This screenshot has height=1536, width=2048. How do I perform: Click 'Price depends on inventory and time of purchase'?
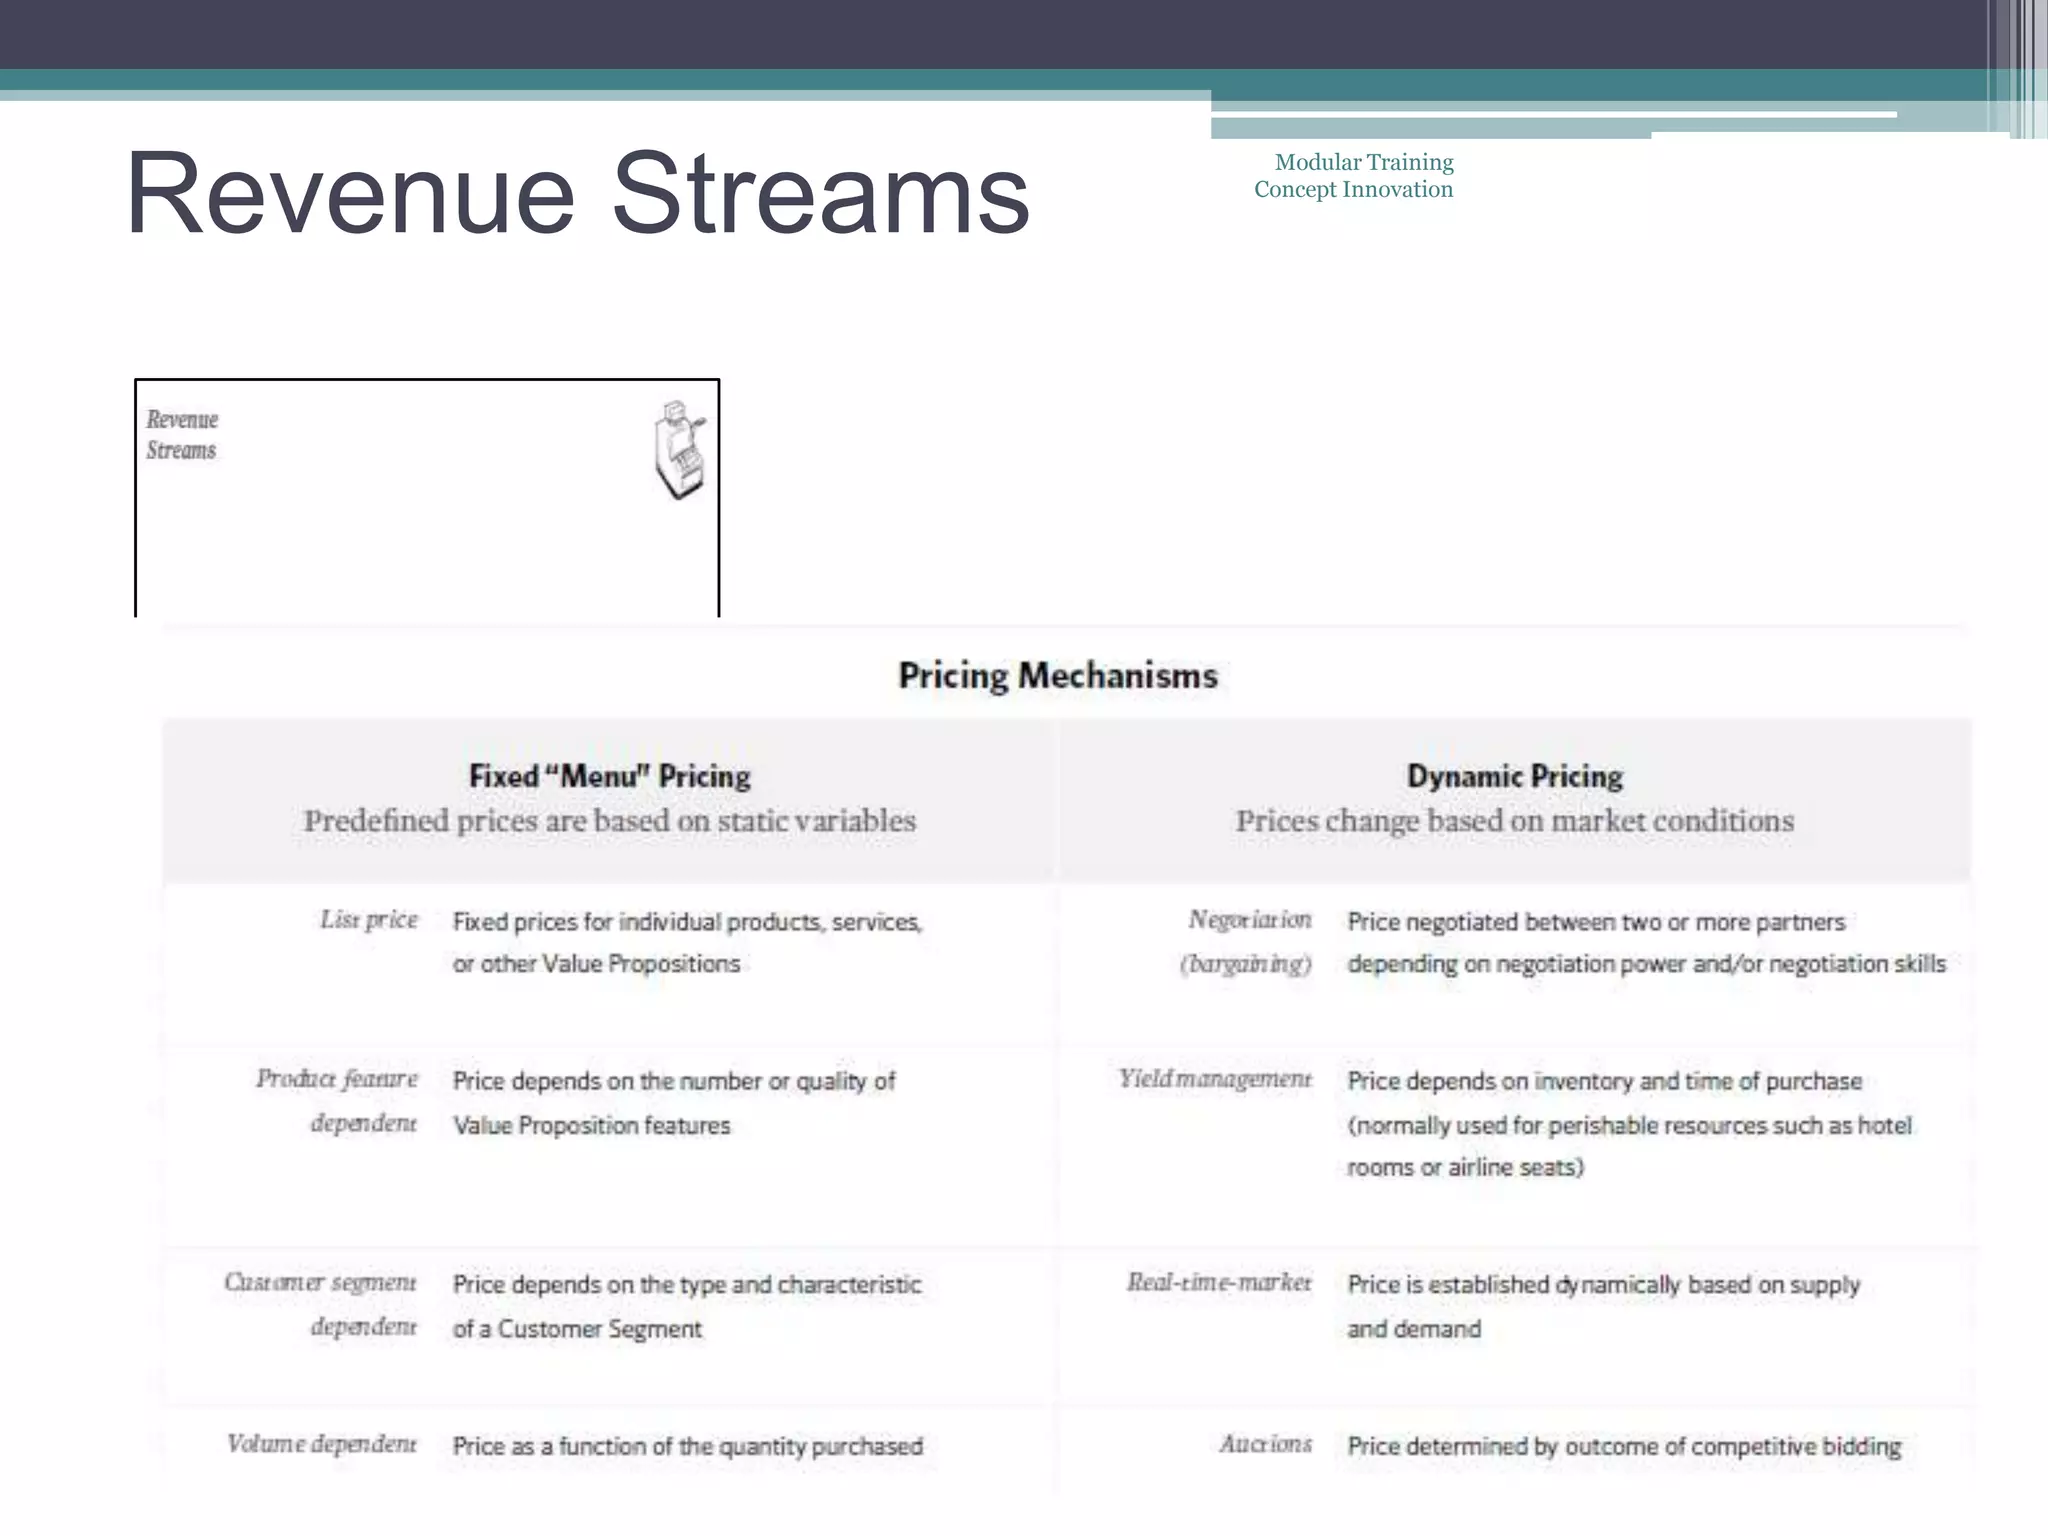(x=1605, y=1081)
